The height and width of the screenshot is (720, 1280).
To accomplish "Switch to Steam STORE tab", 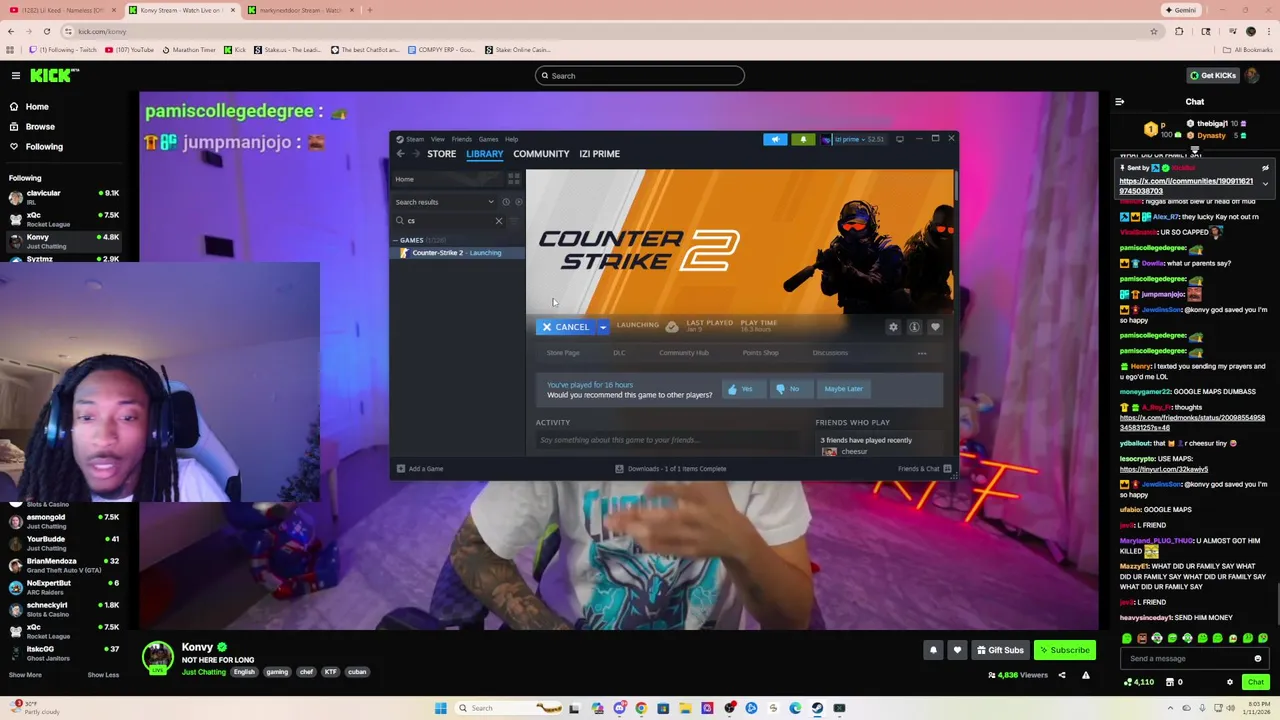I will [441, 154].
